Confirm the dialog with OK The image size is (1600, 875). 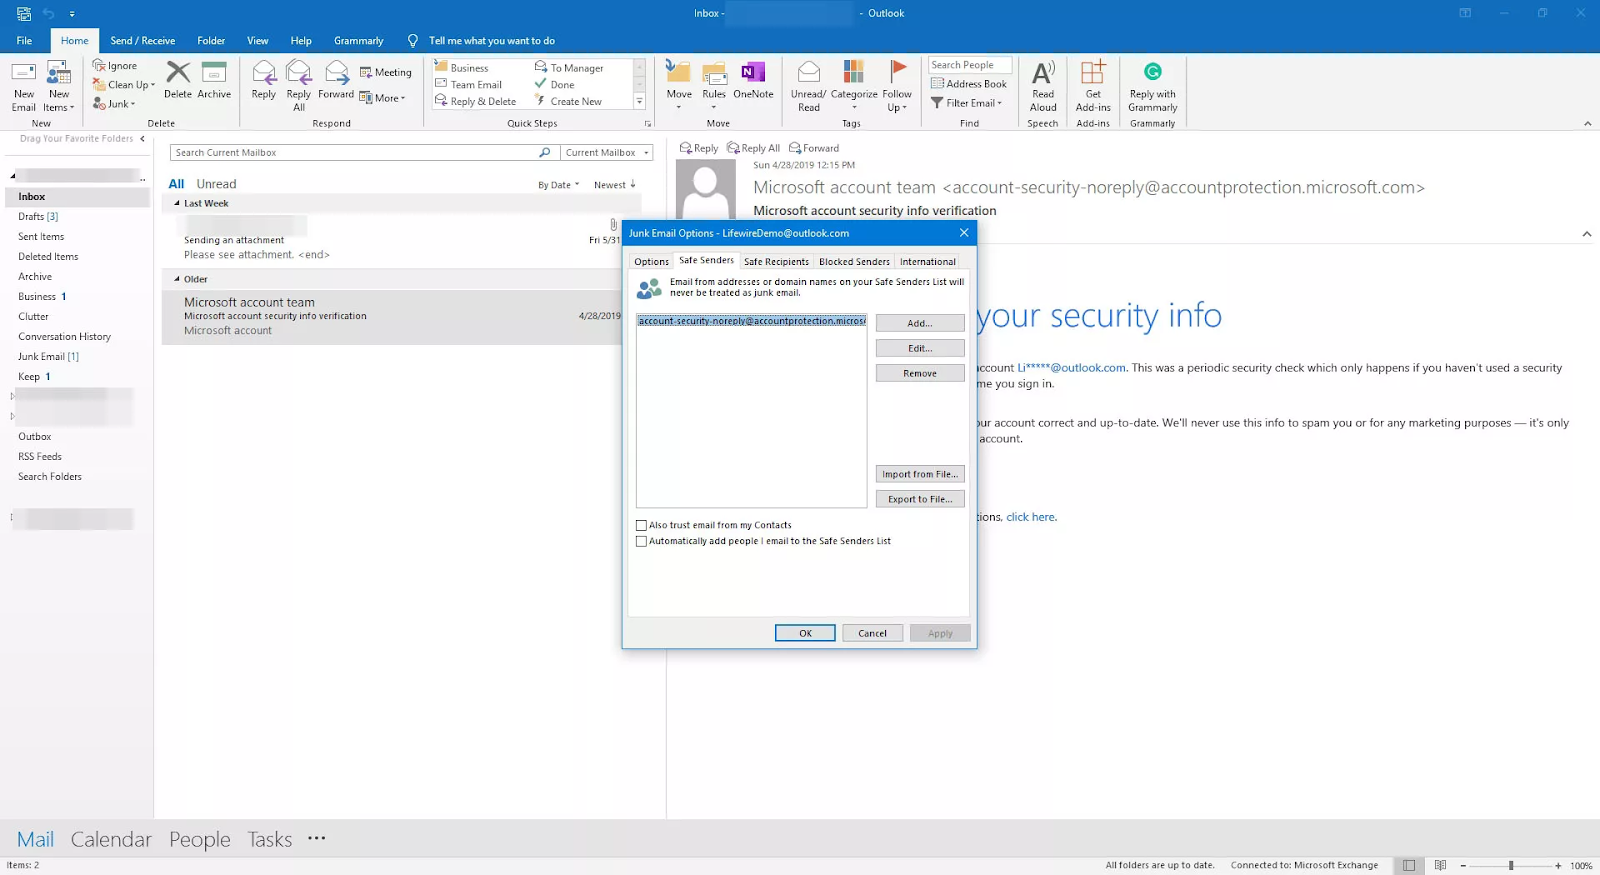[805, 633]
